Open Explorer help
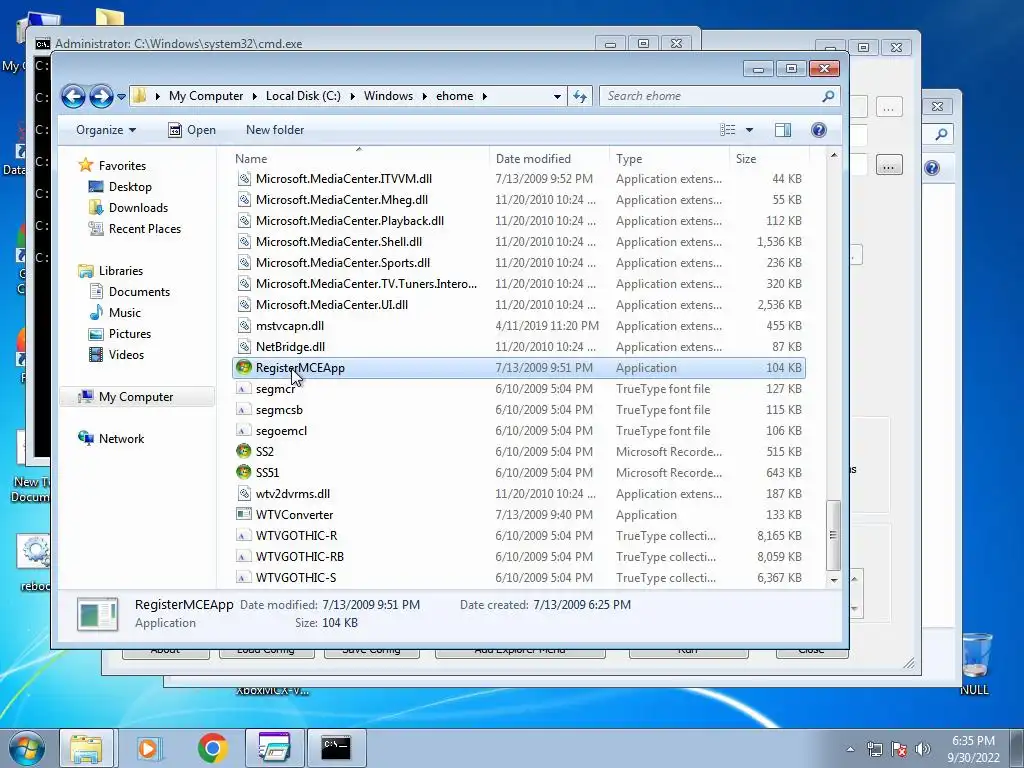The width and height of the screenshot is (1024, 768). coord(818,130)
